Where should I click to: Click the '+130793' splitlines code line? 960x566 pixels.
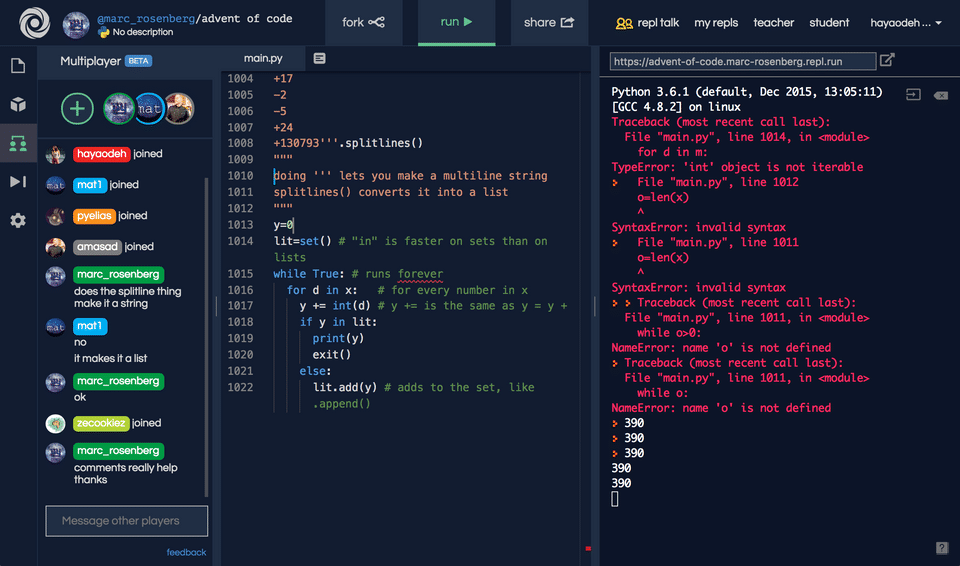(x=348, y=143)
